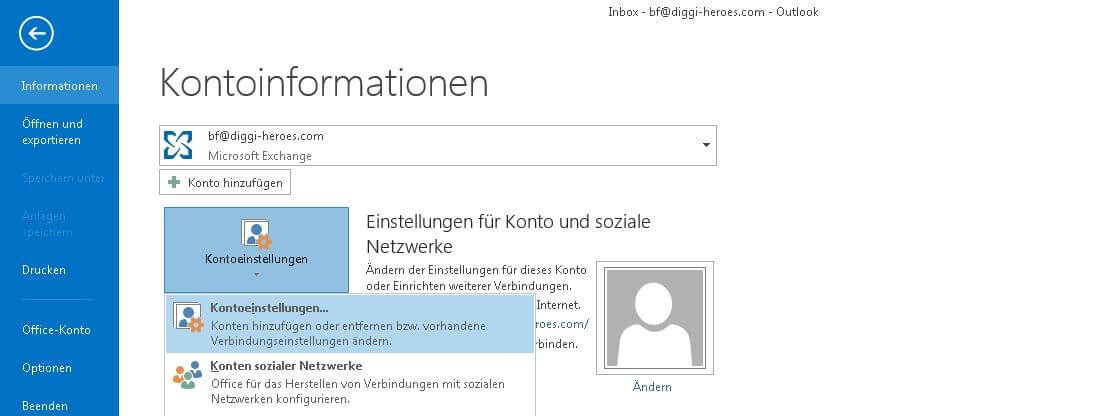Click the green plus icon
The image size is (1107, 416).
(x=173, y=182)
